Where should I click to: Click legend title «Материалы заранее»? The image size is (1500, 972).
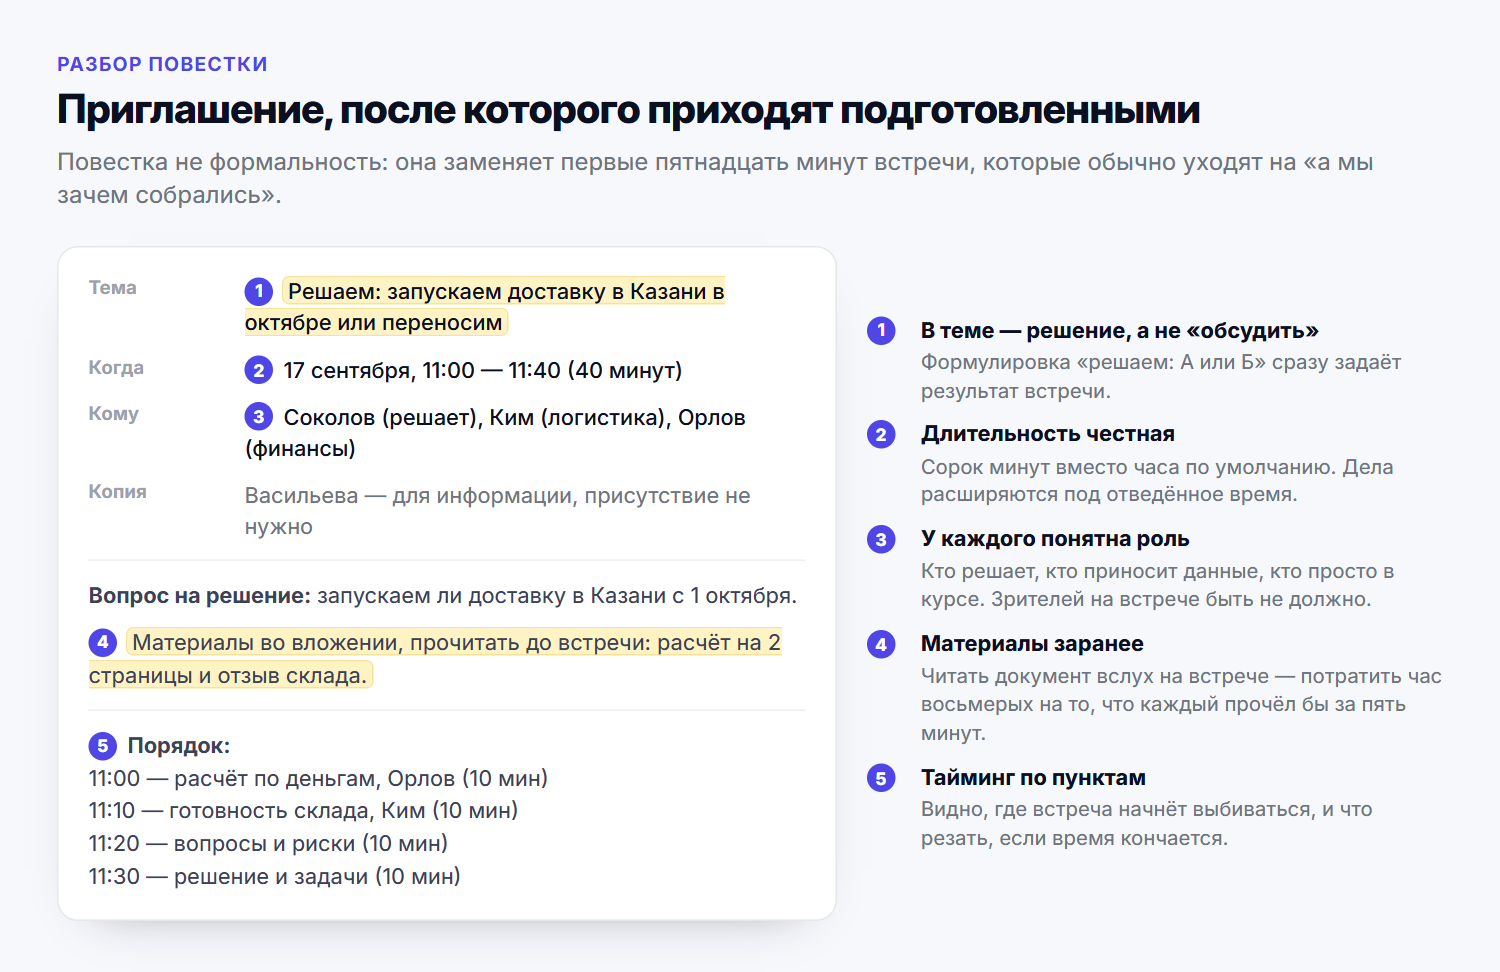(1032, 644)
